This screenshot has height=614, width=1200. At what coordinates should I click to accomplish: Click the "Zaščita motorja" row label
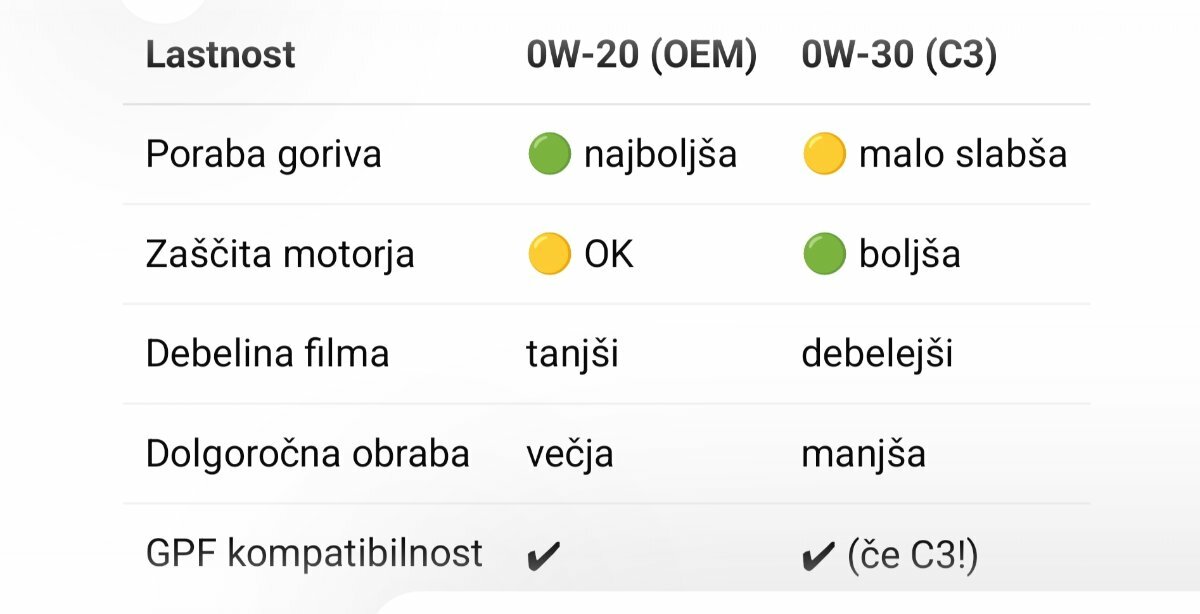pyautogui.click(x=280, y=255)
